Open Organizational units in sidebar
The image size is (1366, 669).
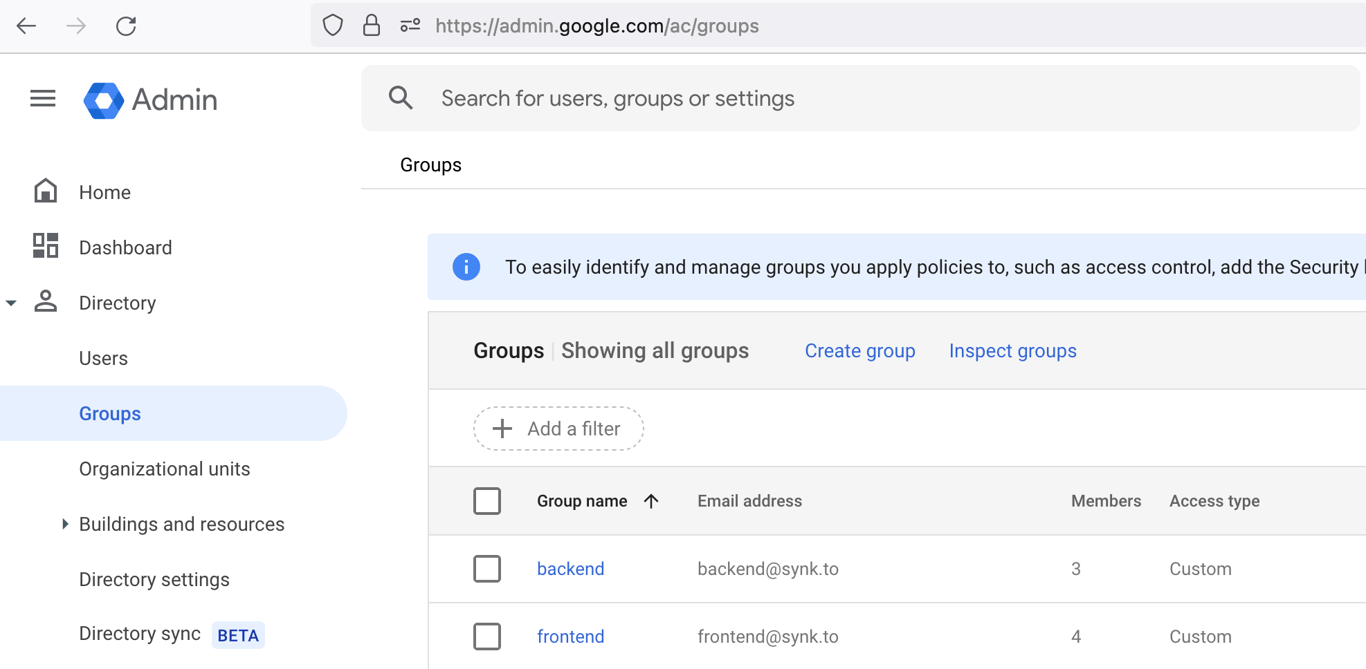click(x=164, y=469)
